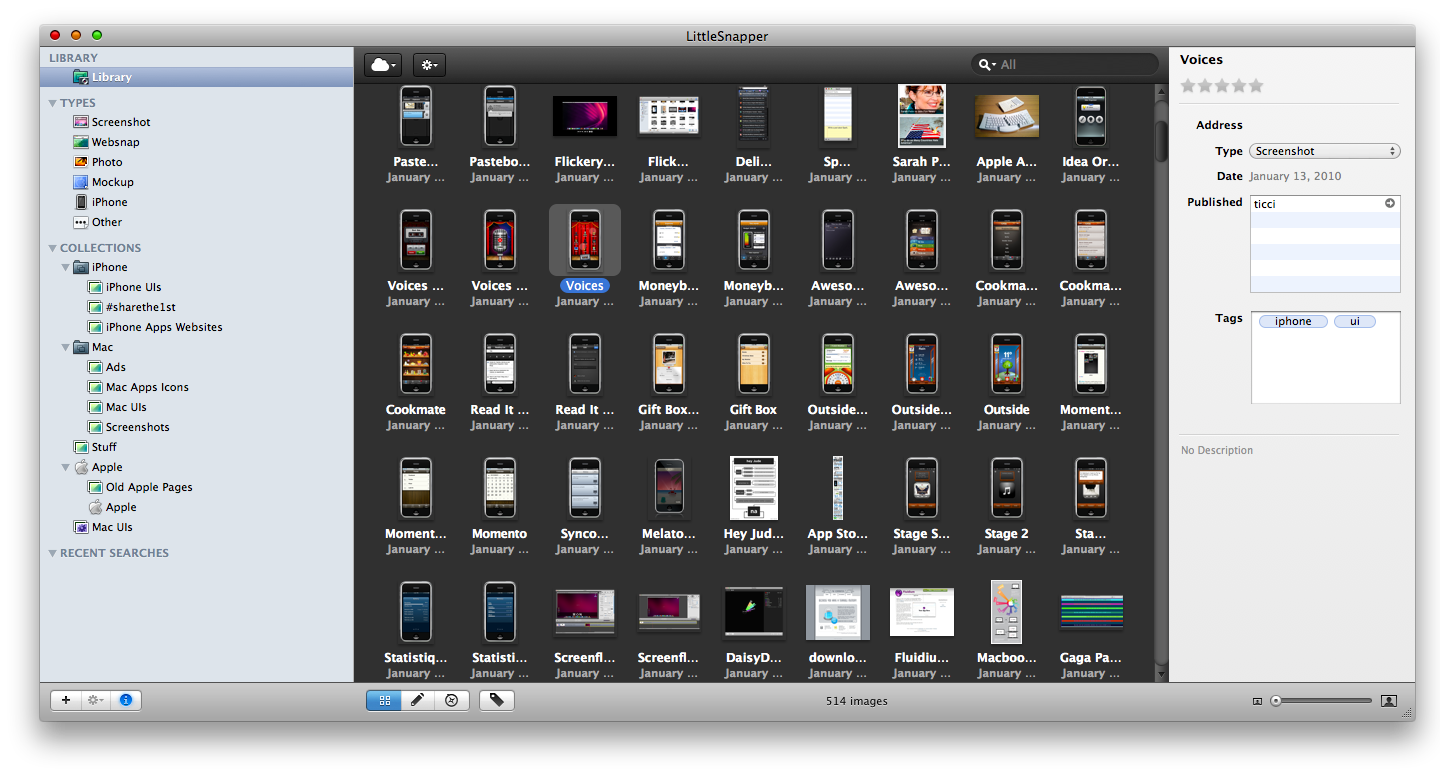Select the selected Voices thumbnail
Screen dimensions: 1440x776
585,240
